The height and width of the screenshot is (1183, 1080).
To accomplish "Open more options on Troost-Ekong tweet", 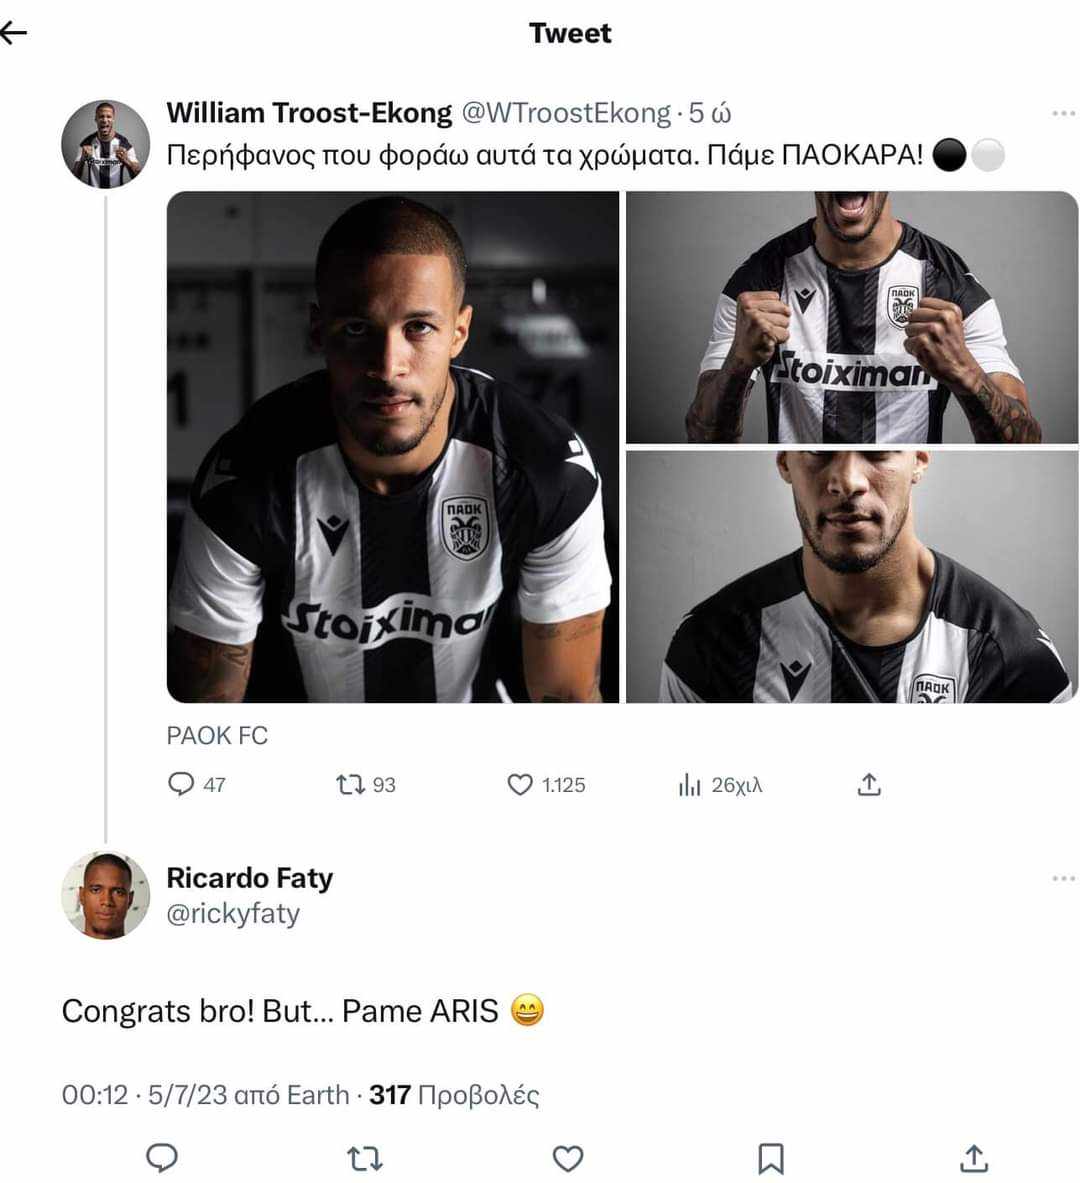I will pyautogui.click(x=1063, y=113).
